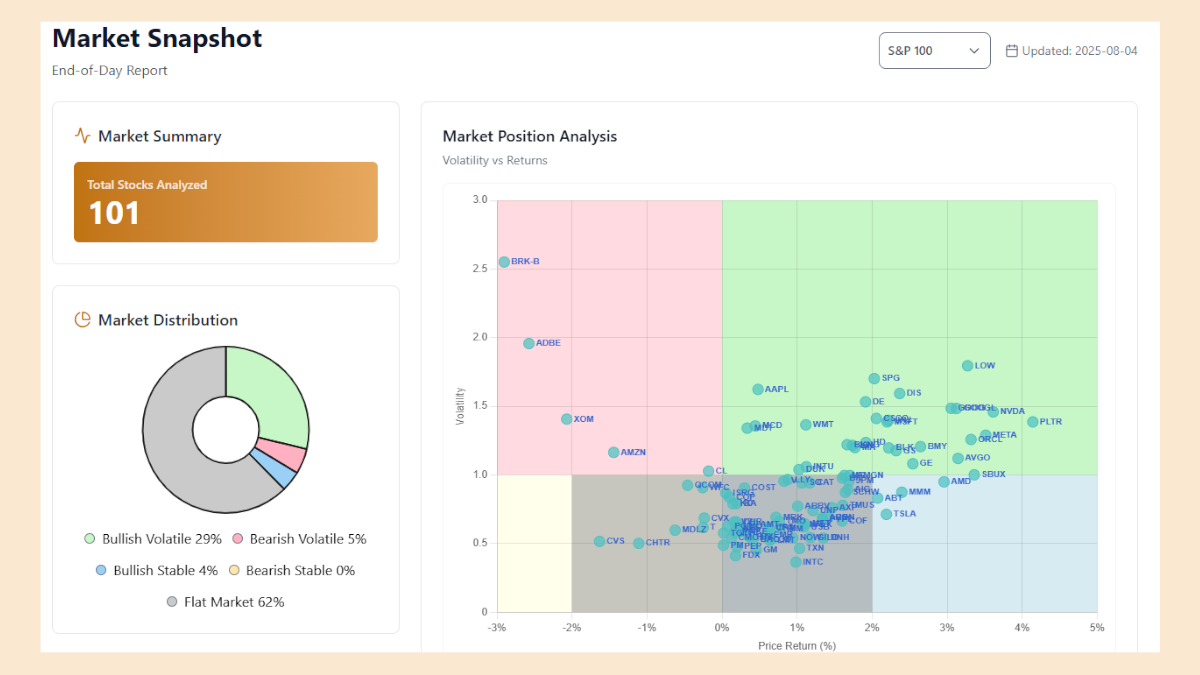Click the pulse icon beside Market Summary

[83, 136]
